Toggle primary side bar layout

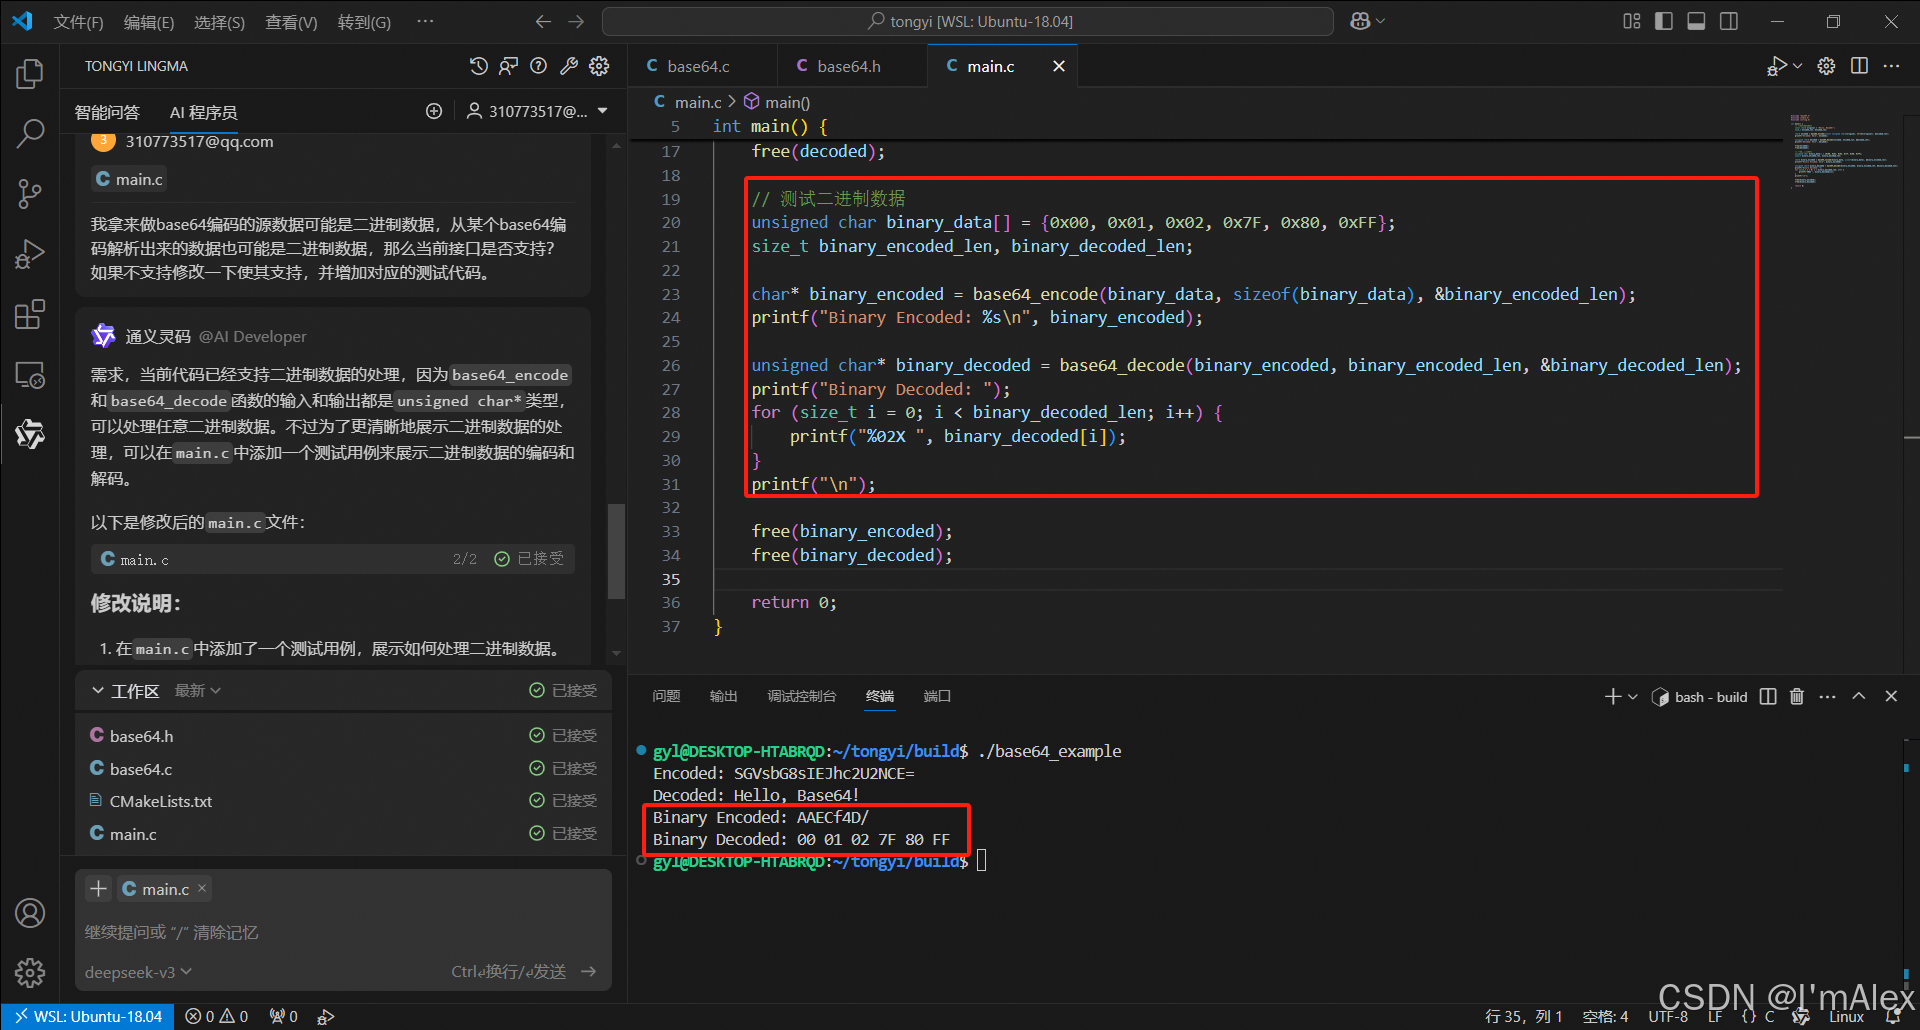click(1664, 21)
